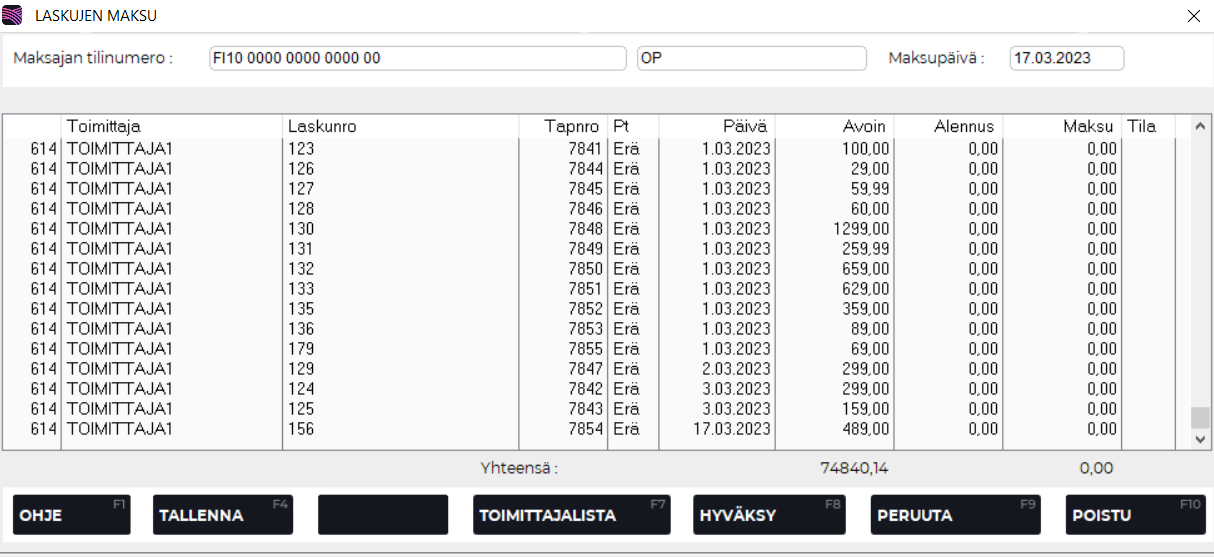Click the Maksajan tilinumero input field
The height and width of the screenshot is (557, 1214).
[417, 58]
